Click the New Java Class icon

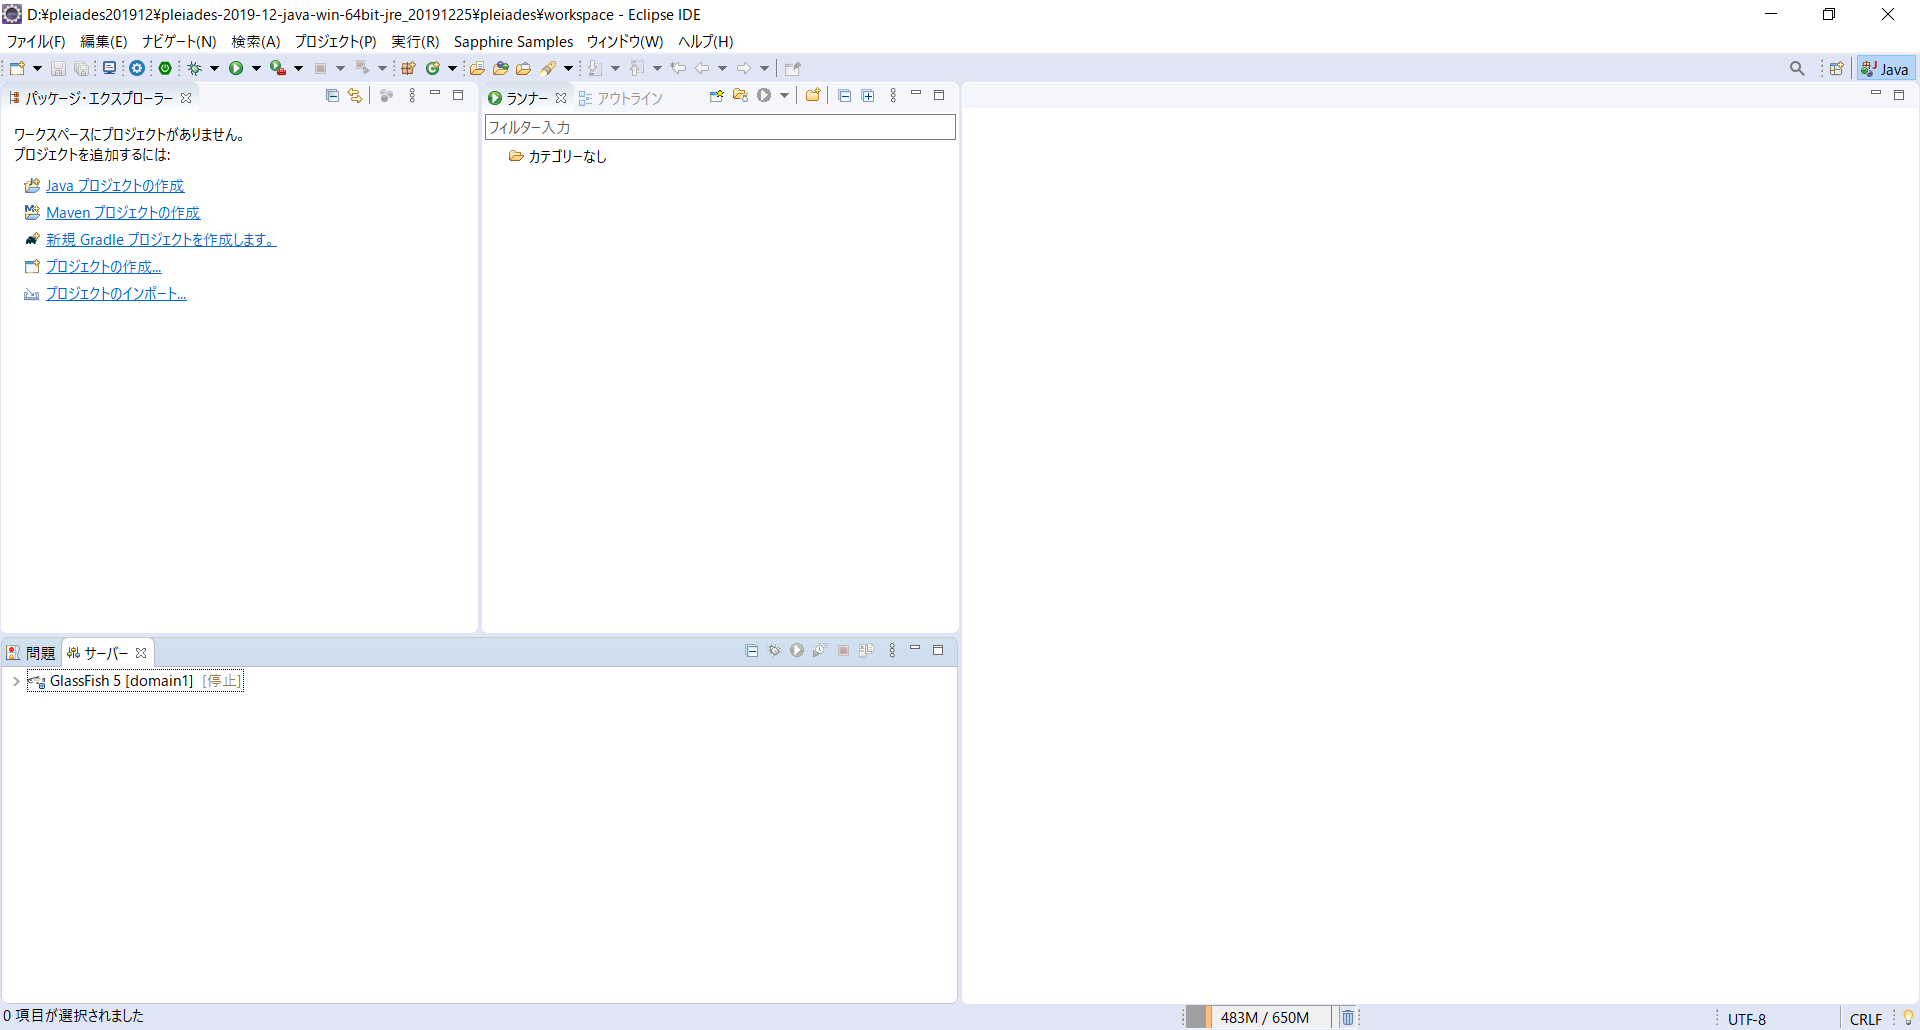[x=433, y=68]
